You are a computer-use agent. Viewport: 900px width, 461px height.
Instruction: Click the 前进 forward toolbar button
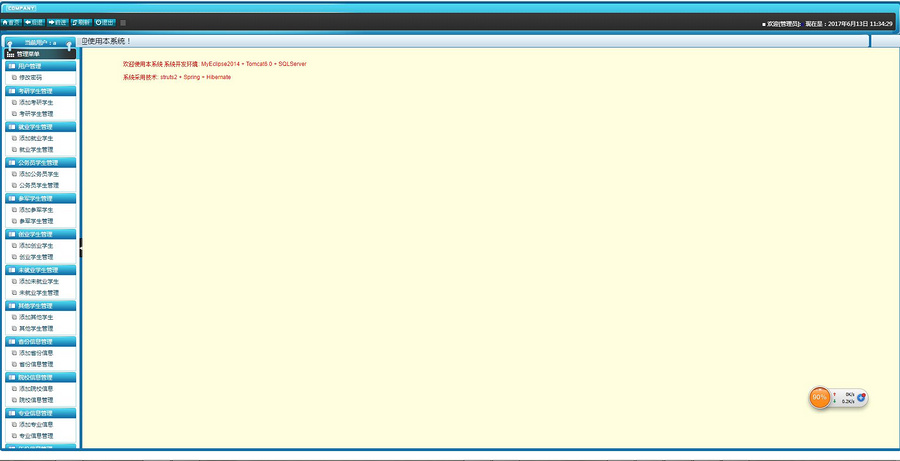[58, 22]
